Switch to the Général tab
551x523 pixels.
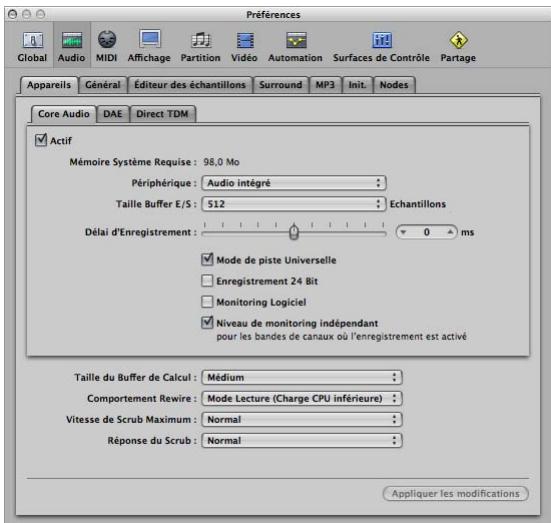[103, 85]
